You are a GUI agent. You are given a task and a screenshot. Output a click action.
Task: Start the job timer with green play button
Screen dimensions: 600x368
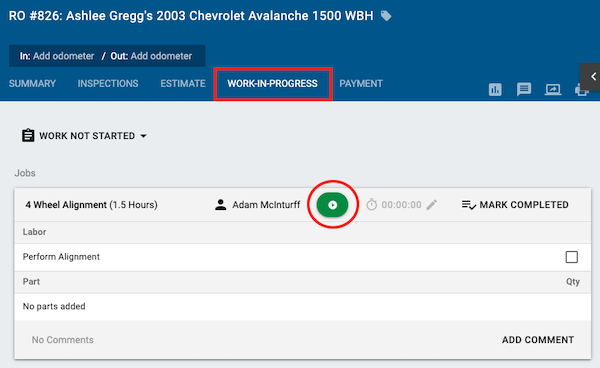333,205
